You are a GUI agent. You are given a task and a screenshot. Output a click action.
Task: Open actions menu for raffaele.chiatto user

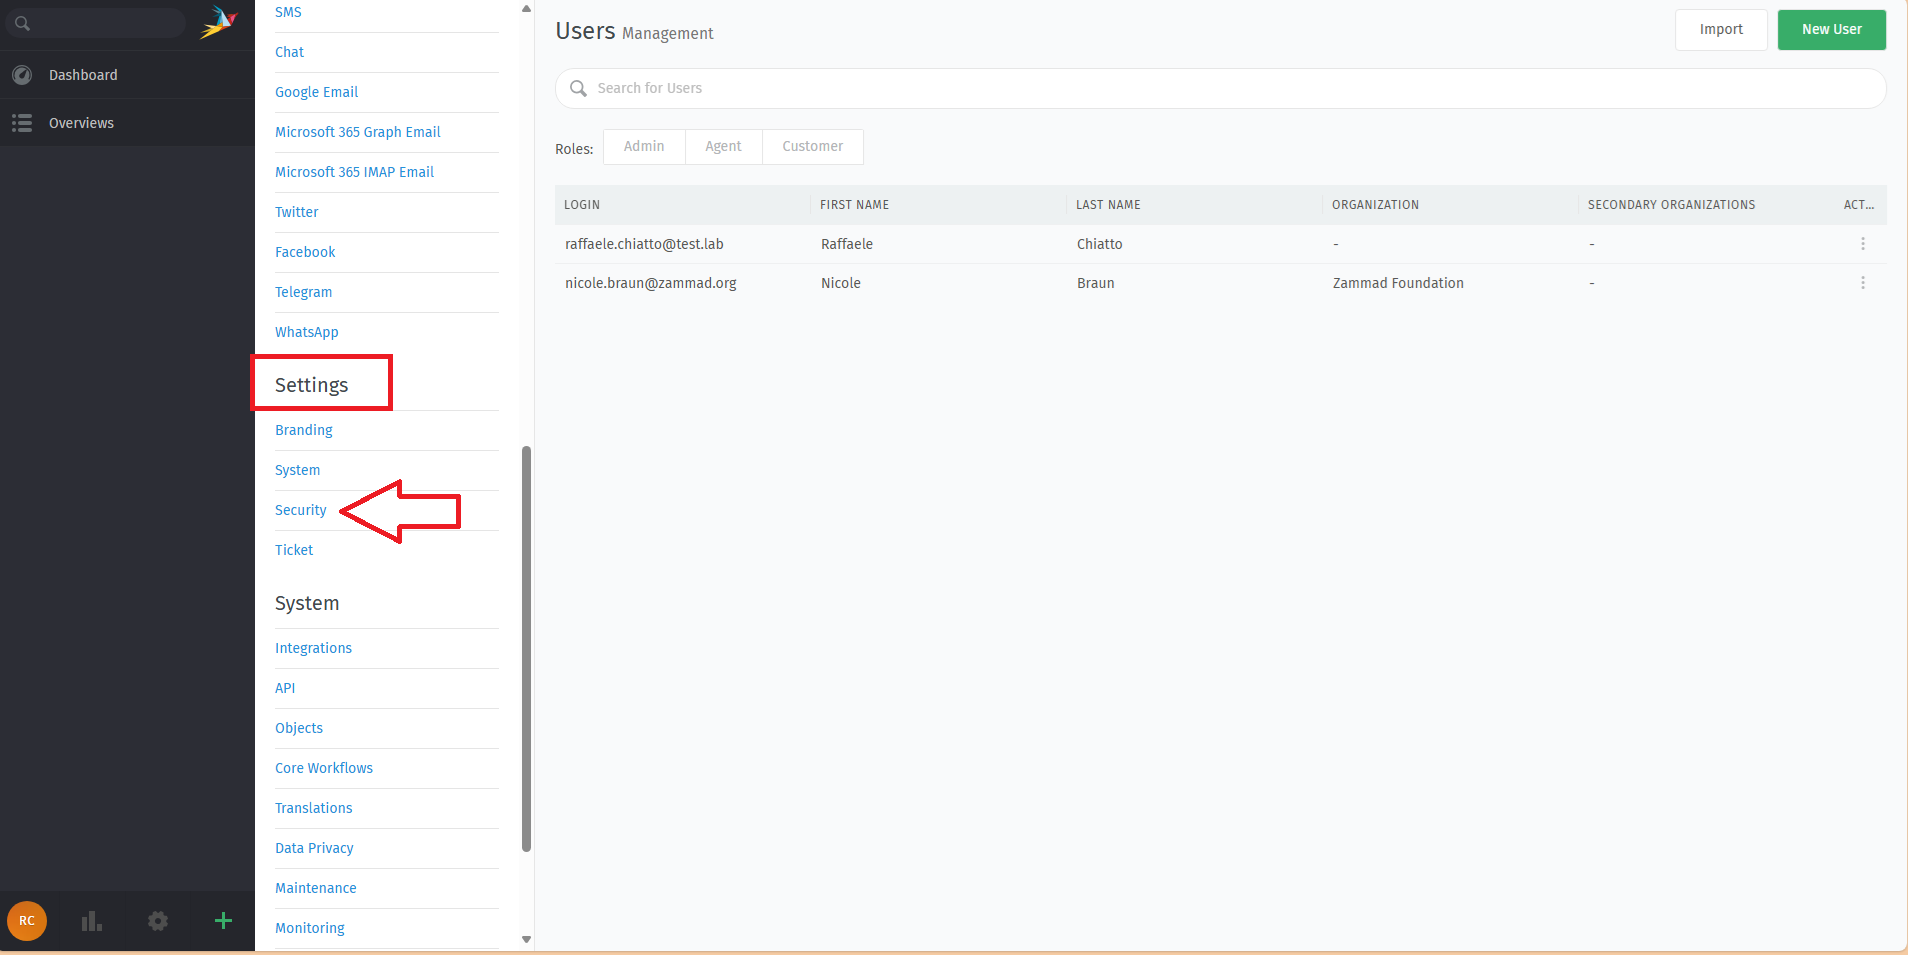coord(1862,244)
